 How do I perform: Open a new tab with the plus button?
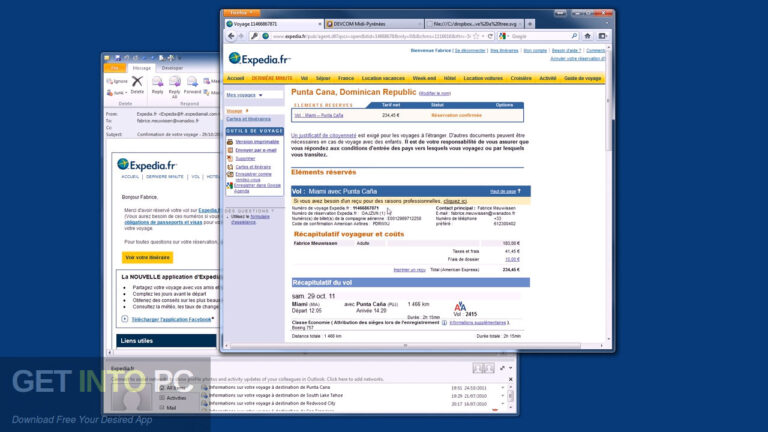point(529,24)
